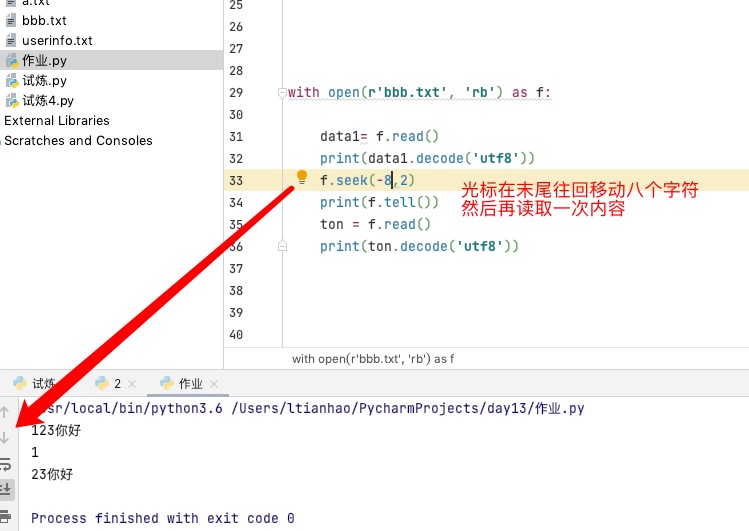Click the bbb.txt text file icon
Image resolution: width=749 pixels, height=531 pixels.
coord(11,21)
